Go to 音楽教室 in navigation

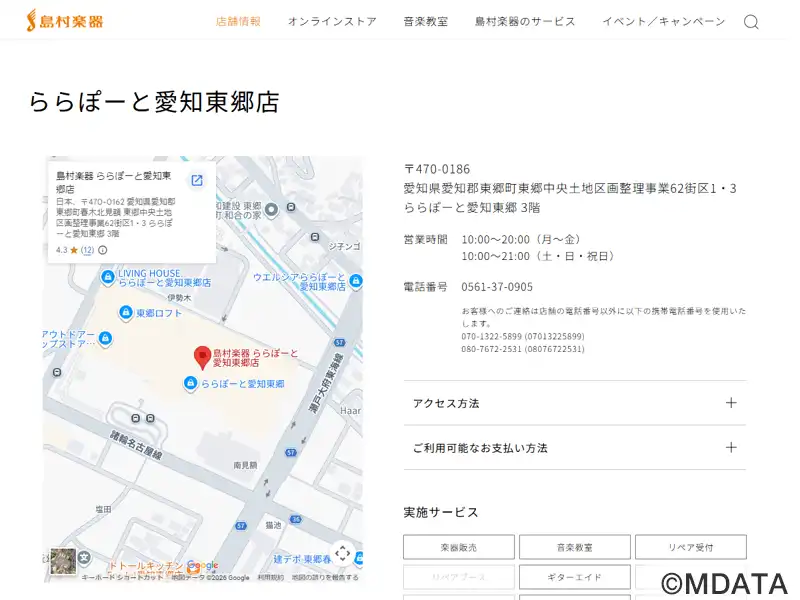[x=425, y=21]
